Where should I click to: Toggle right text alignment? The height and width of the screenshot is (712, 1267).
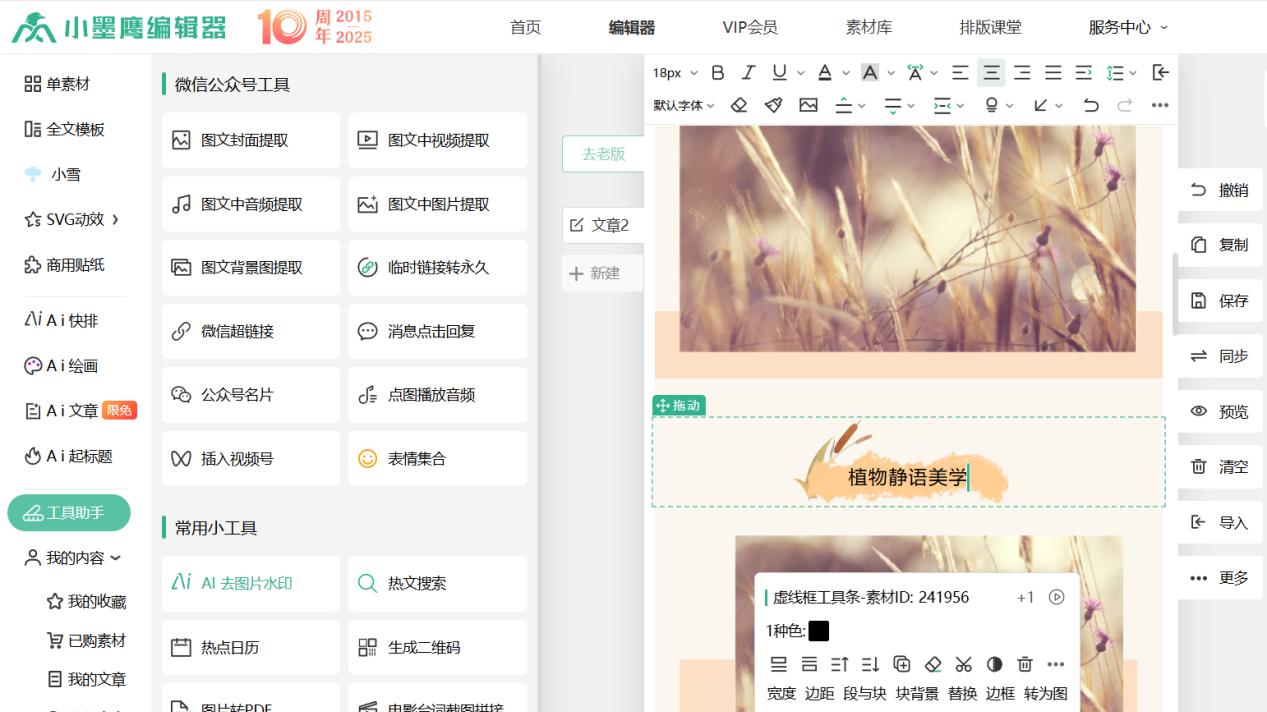click(x=1021, y=72)
